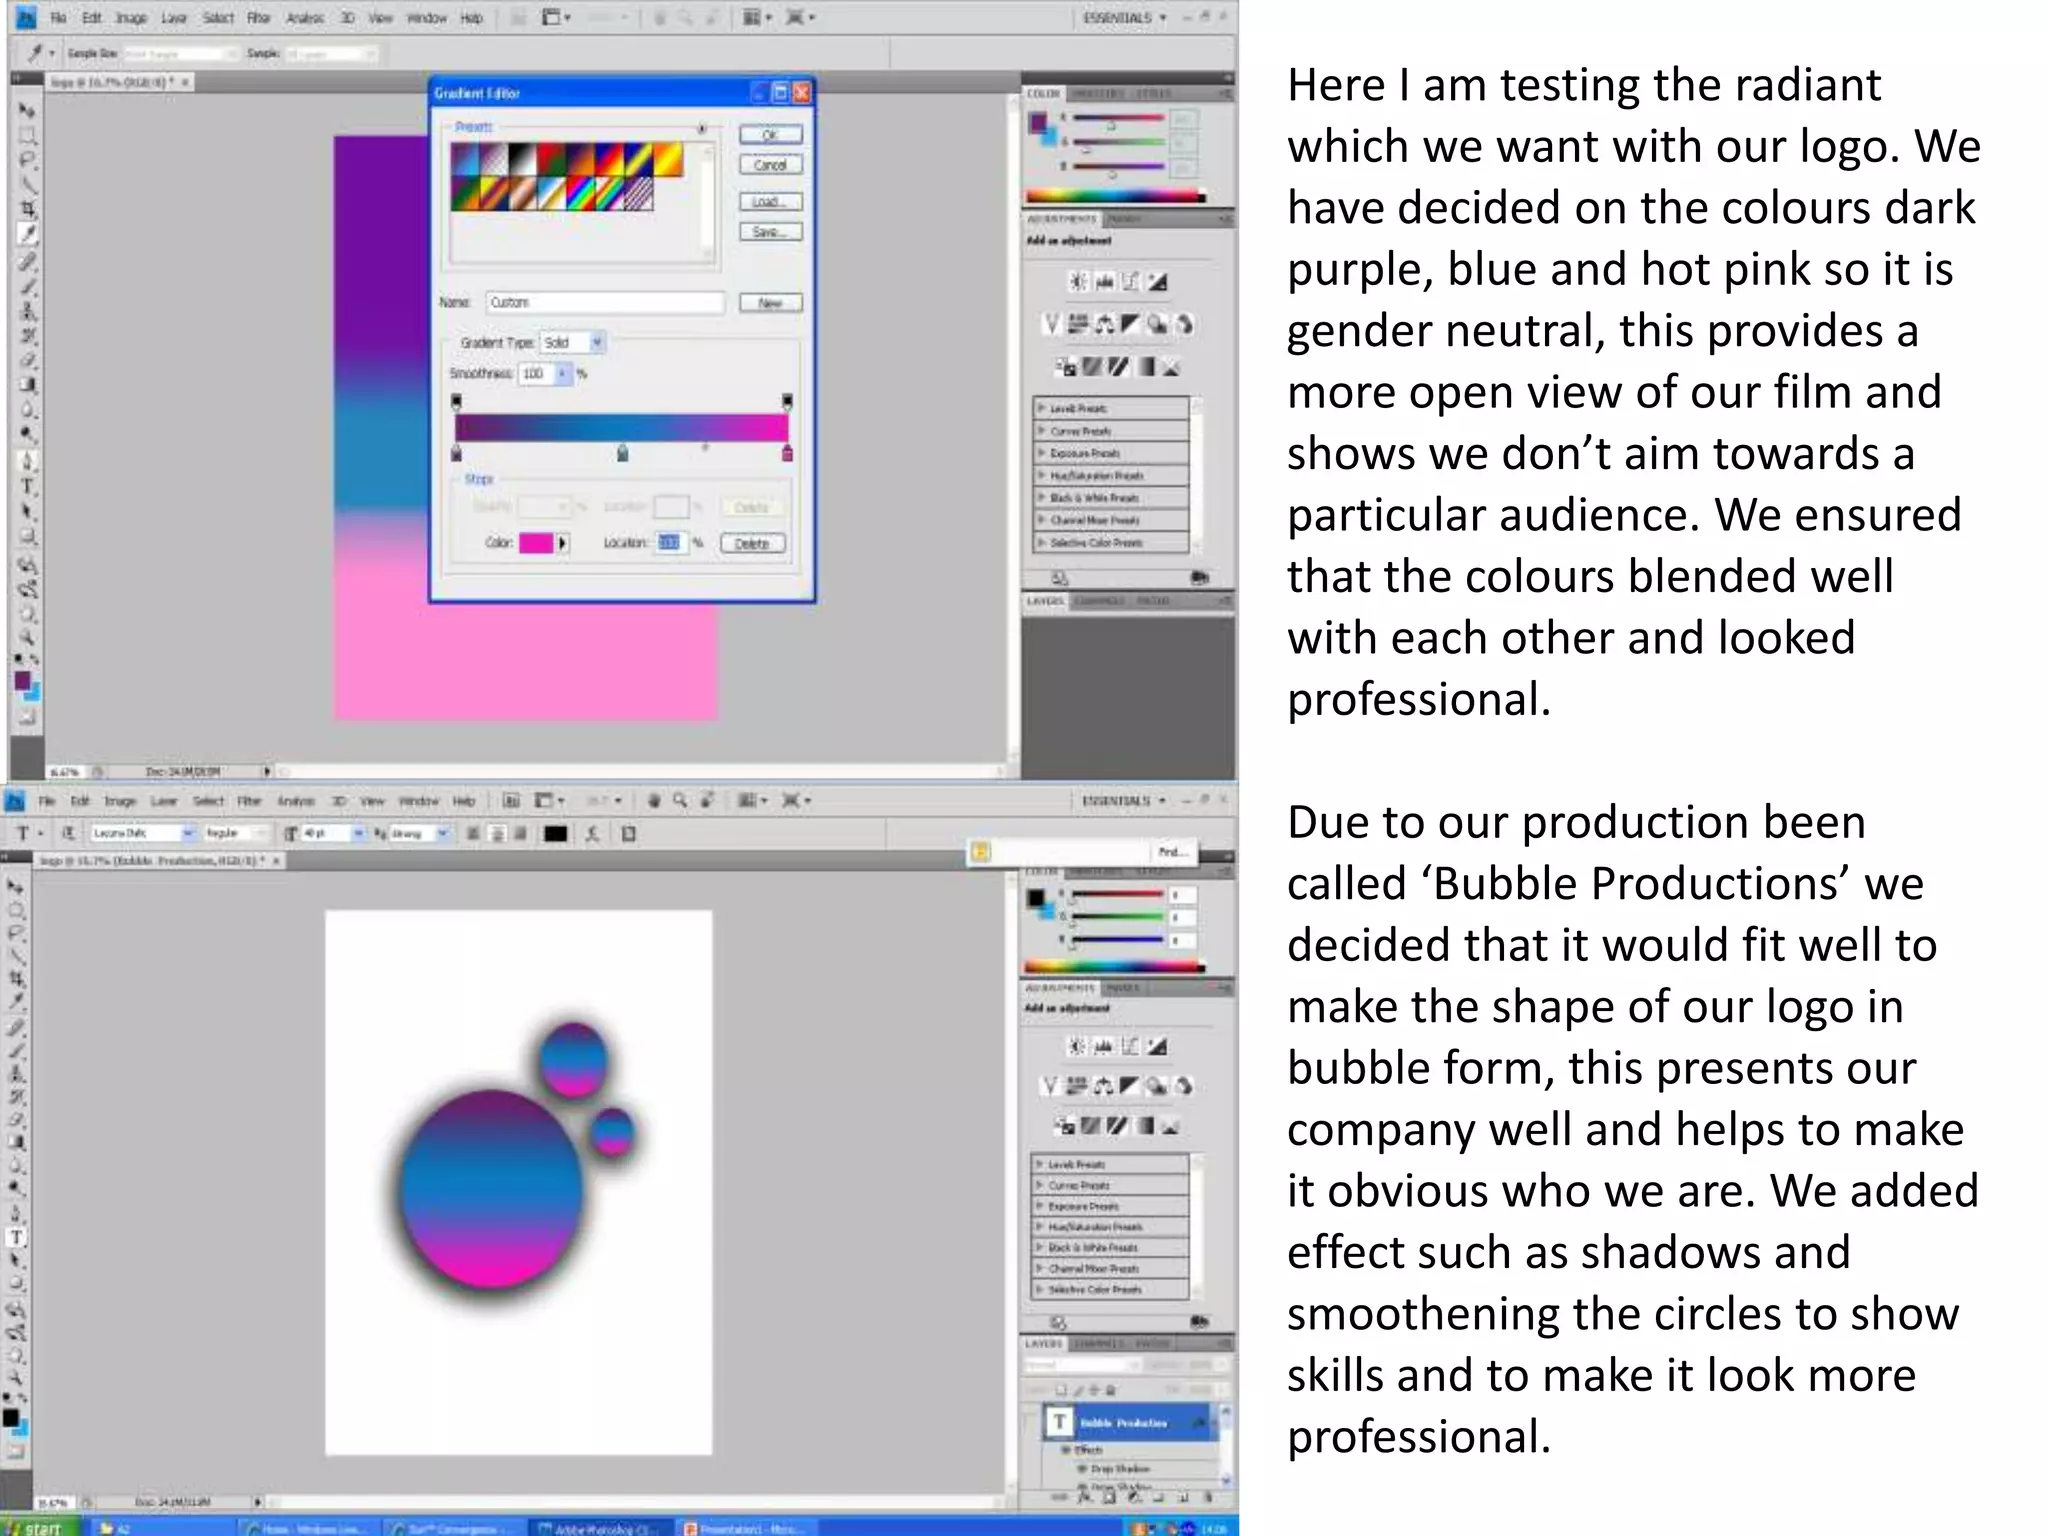Viewport: 2048px width, 1536px height.
Task: Open the Filter menu in lower window
Action: pyautogui.click(x=249, y=801)
